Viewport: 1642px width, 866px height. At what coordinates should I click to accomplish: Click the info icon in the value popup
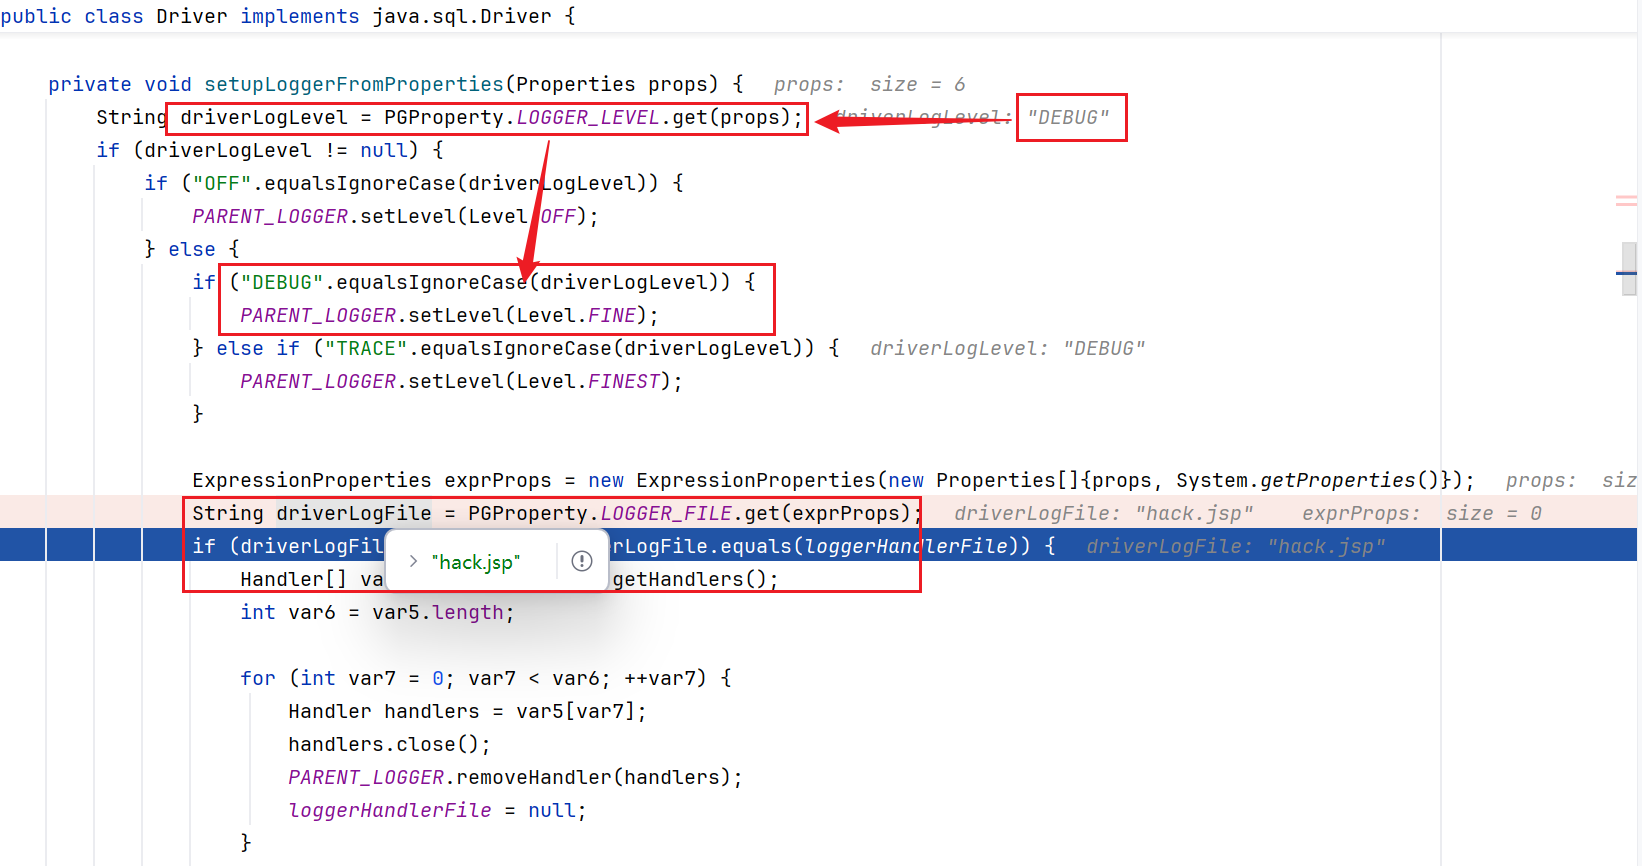click(582, 561)
